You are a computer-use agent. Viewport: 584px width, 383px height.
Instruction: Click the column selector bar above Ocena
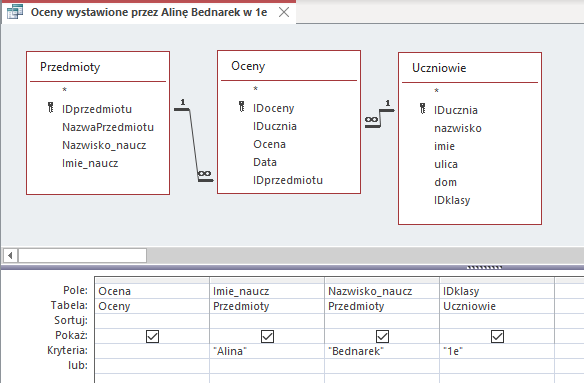coord(152,280)
